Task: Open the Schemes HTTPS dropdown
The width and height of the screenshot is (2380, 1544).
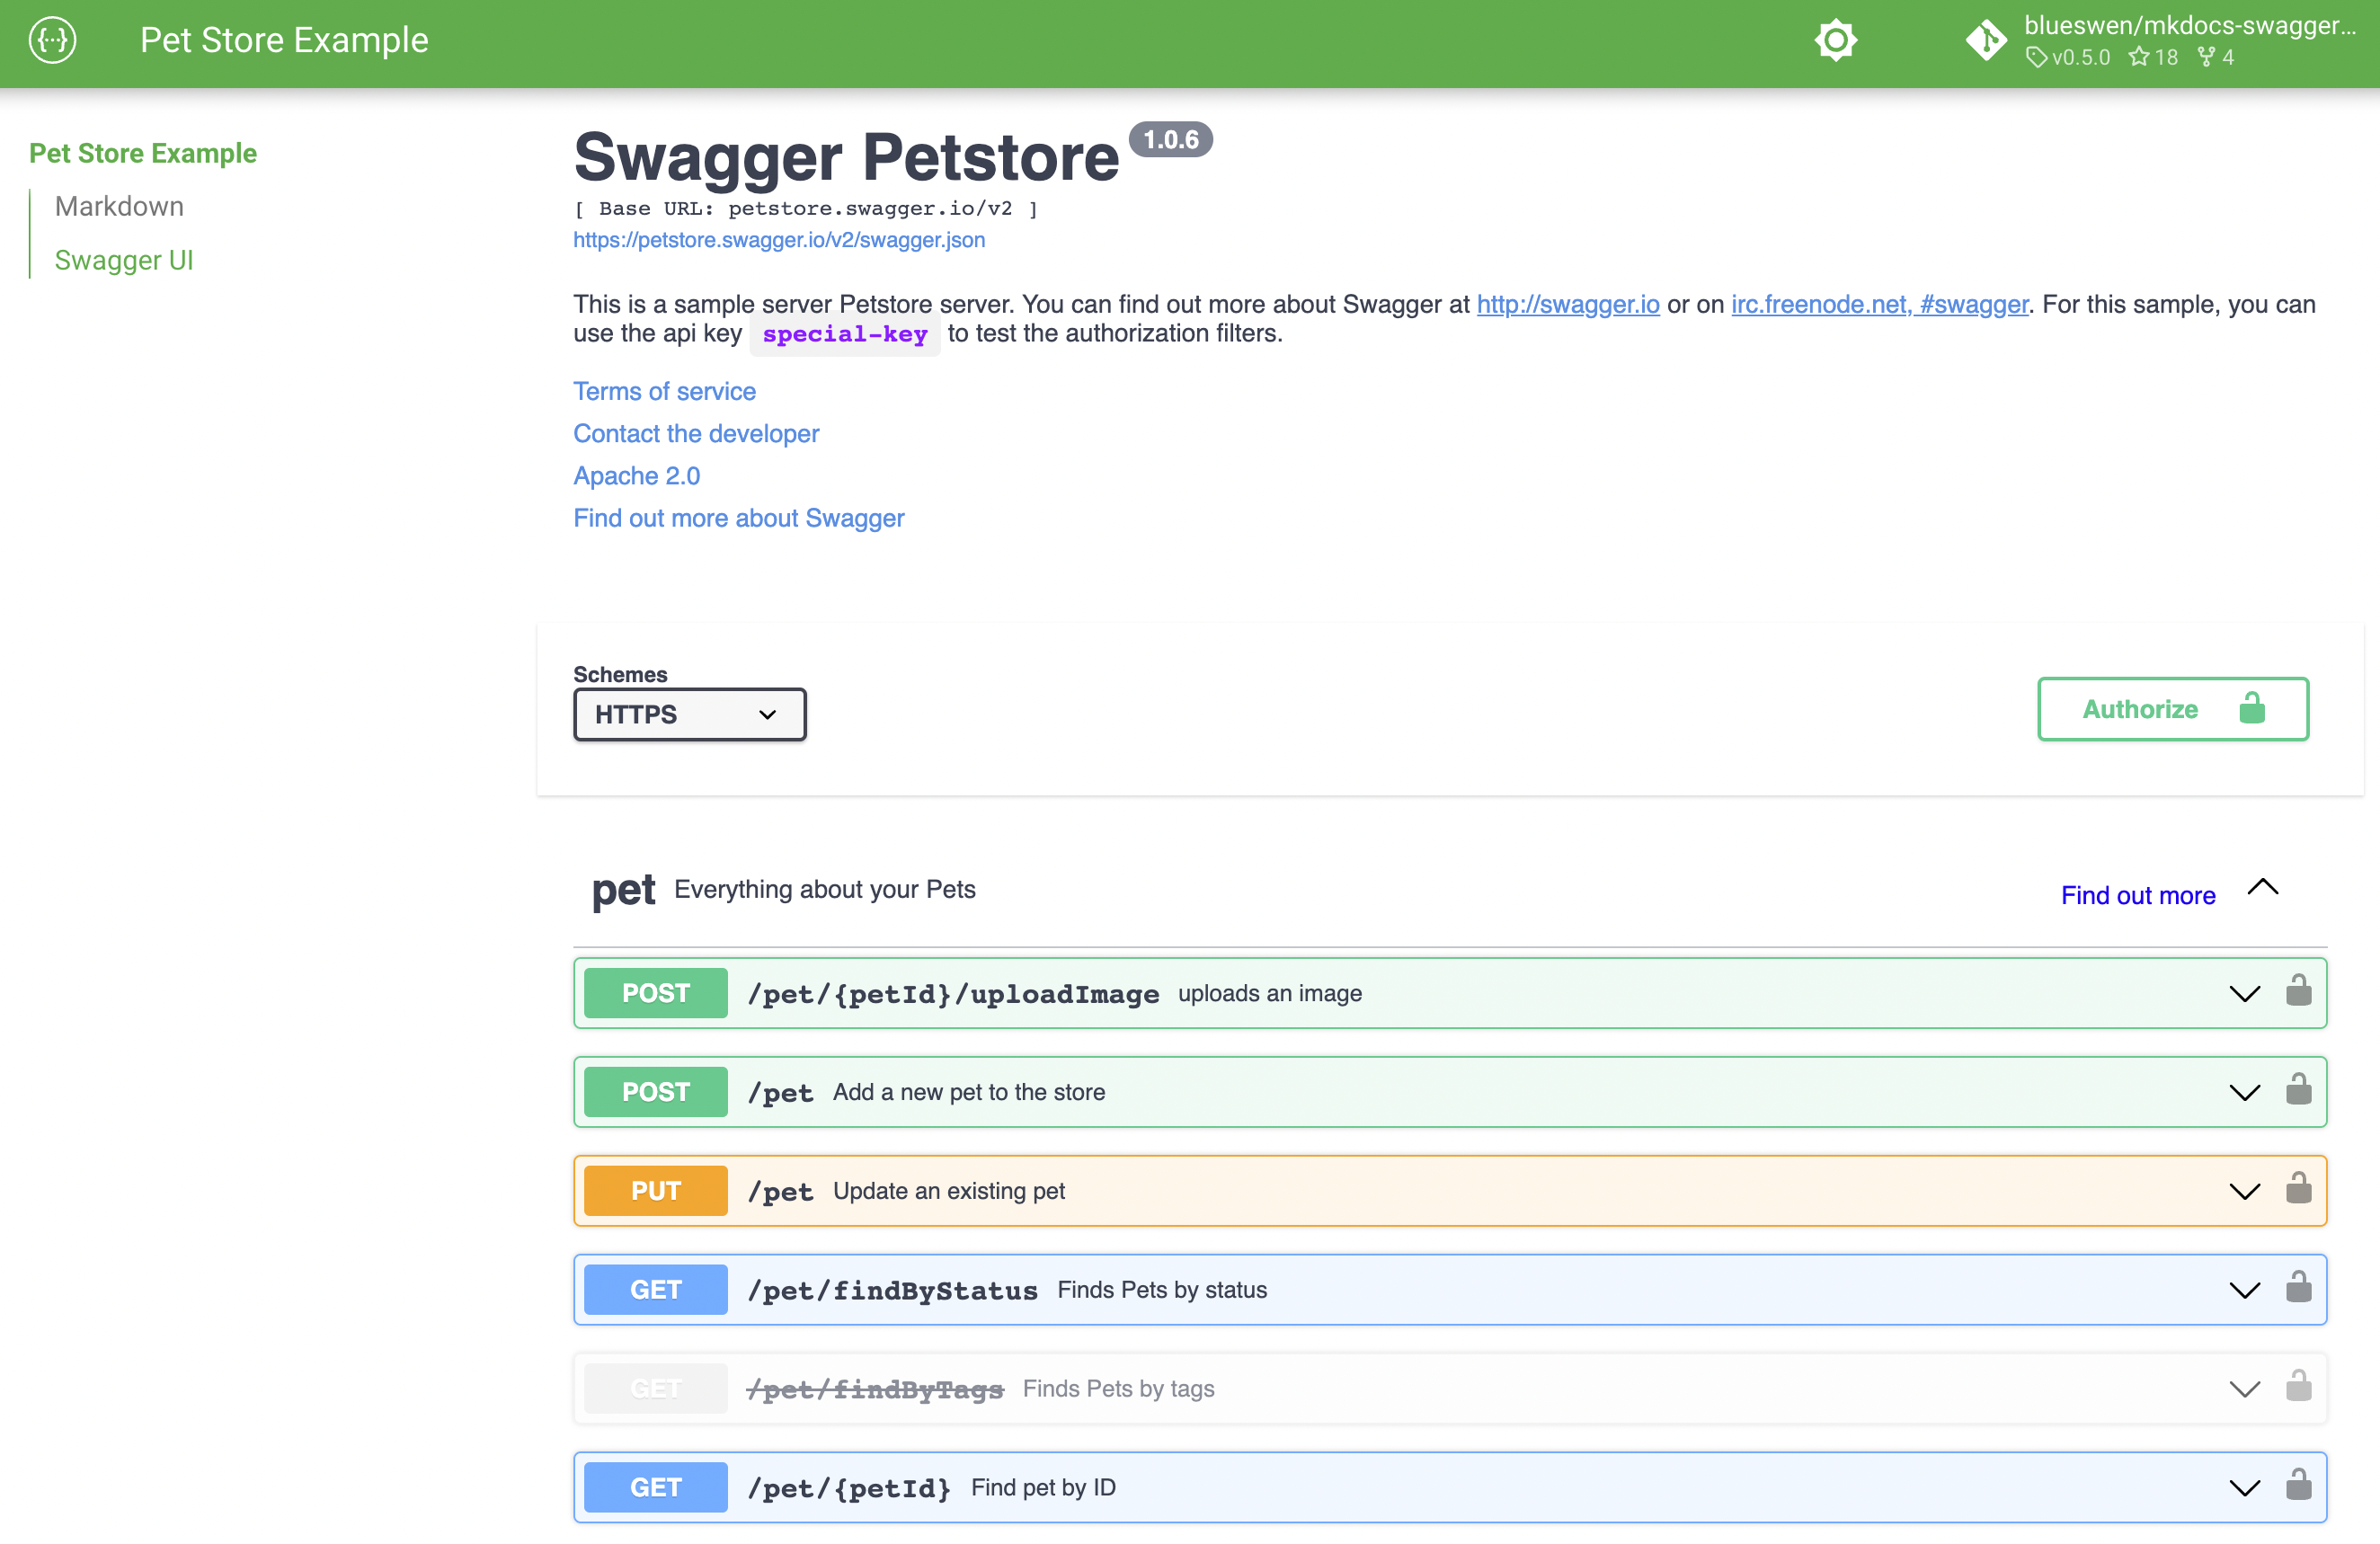Action: (689, 714)
